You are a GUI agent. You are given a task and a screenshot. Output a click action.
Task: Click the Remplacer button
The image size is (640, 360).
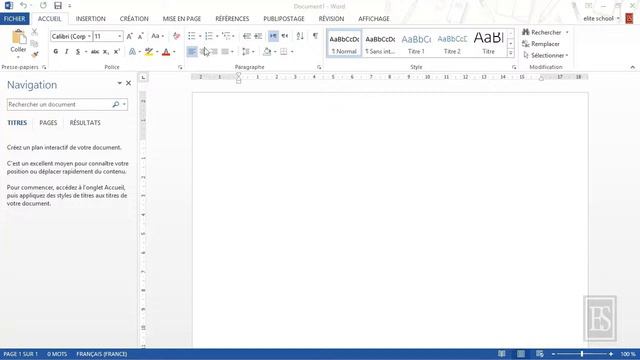(x=541, y=44)
